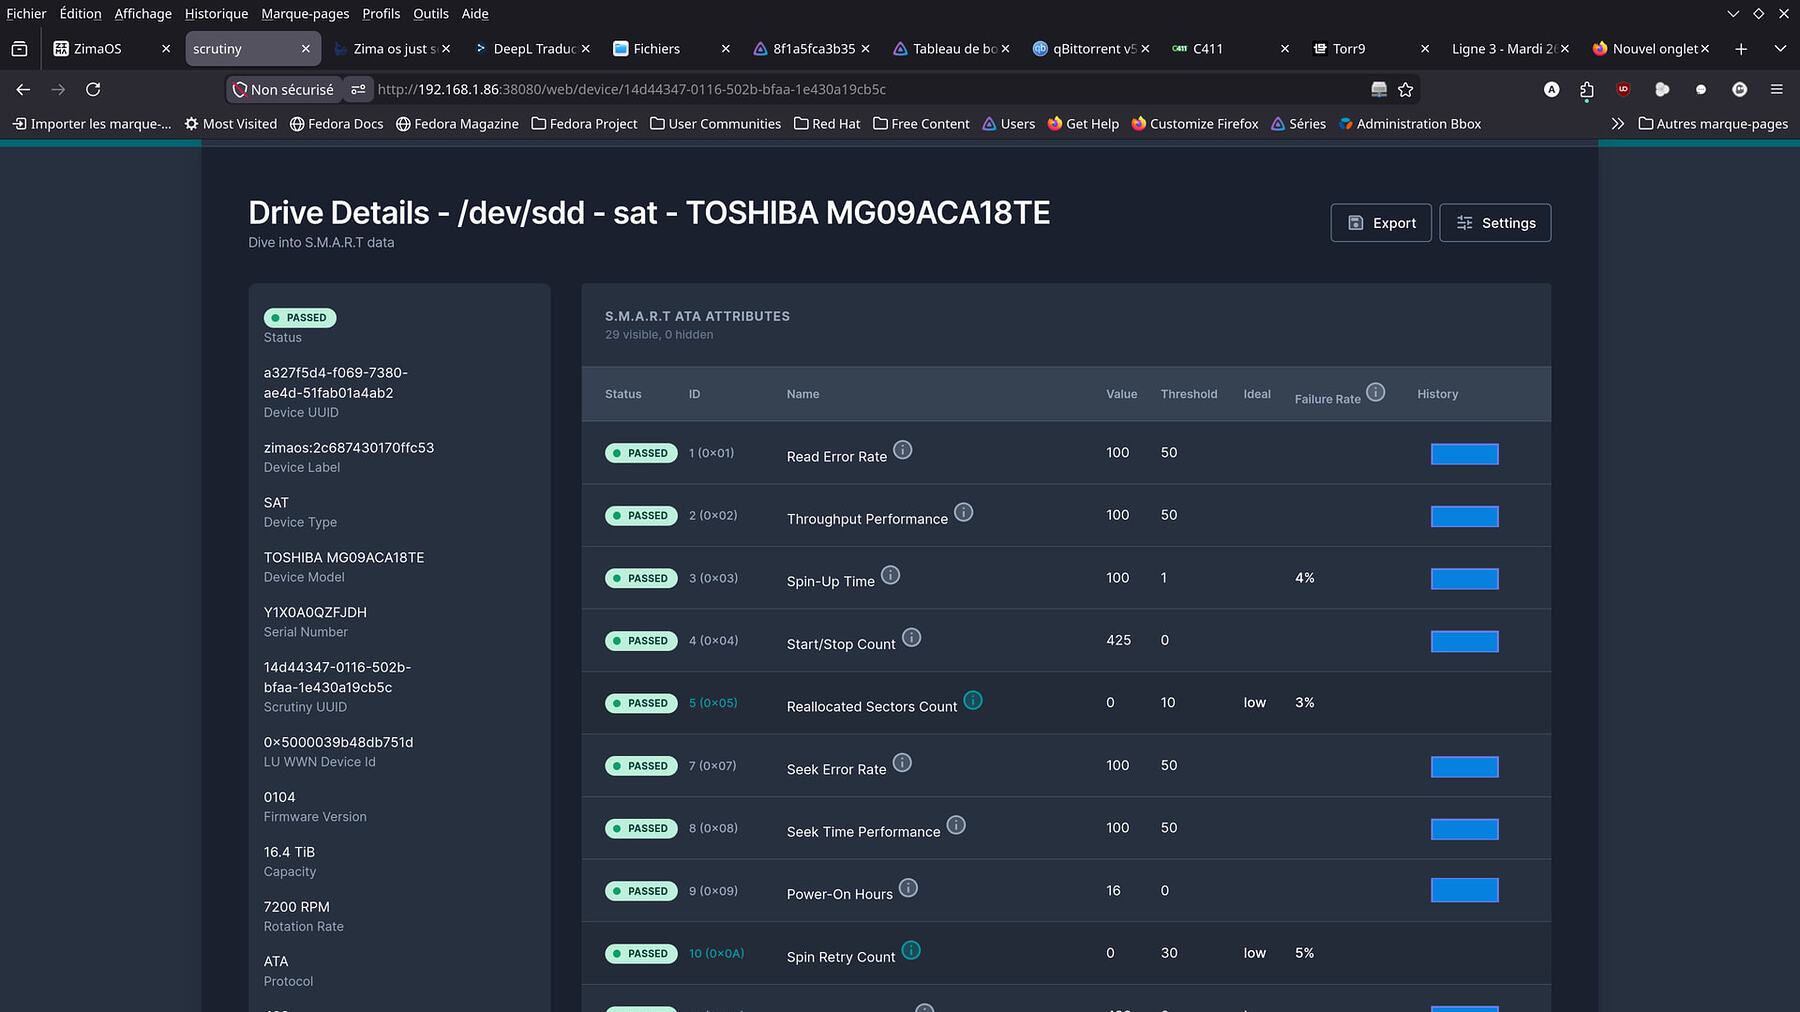Click the PASSED status badge in sidebar

pos(300,318)
